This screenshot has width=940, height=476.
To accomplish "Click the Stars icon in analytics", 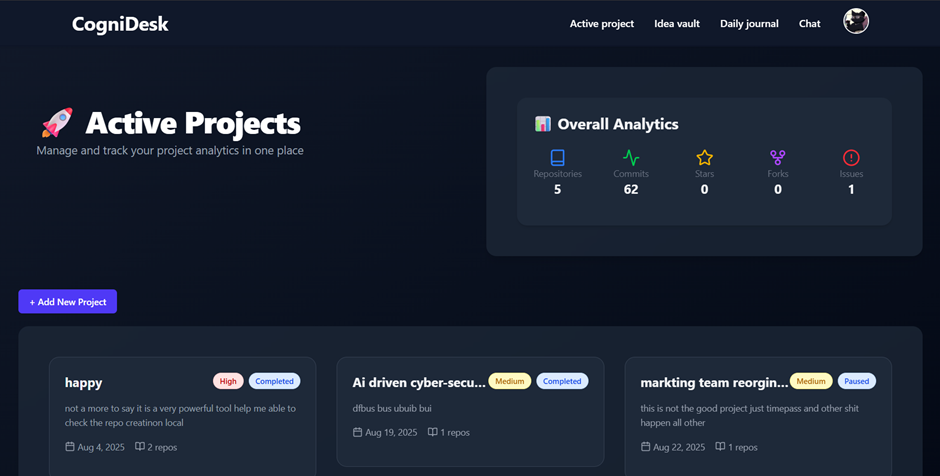I will tap(704, 158).
